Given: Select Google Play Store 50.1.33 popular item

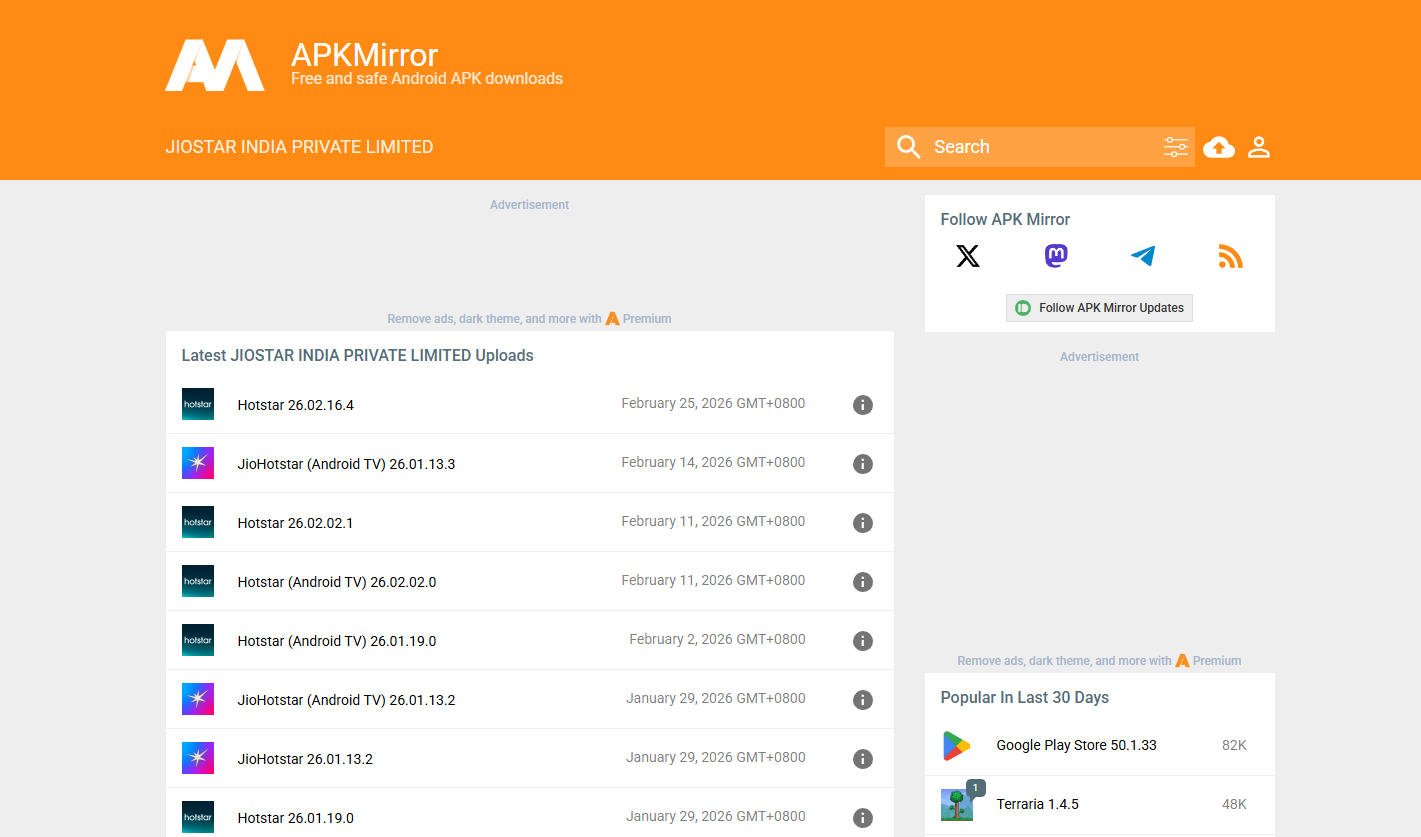Looking at the screenshot, I should [1076, 745].
